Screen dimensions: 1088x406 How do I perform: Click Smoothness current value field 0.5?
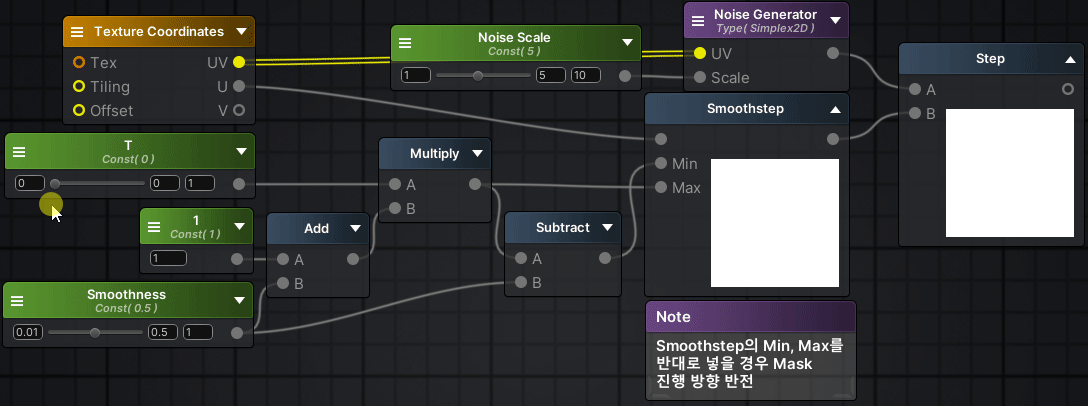click(x=163, y=332)
